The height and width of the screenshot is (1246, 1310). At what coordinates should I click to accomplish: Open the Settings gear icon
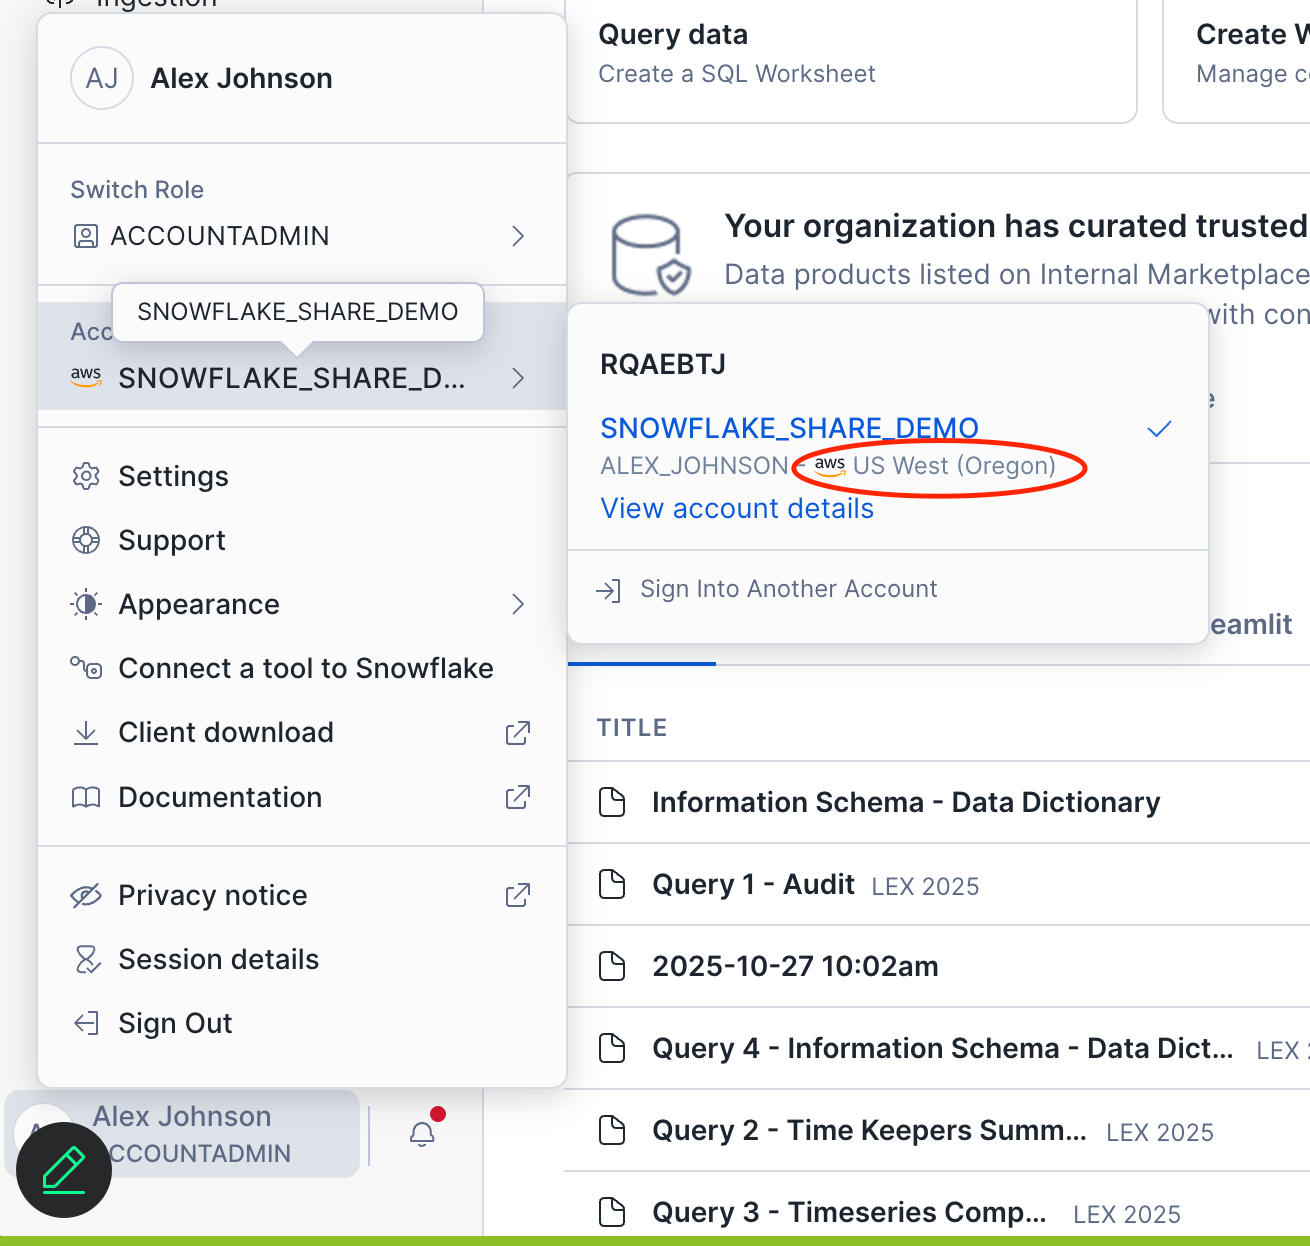click(86, 476)
